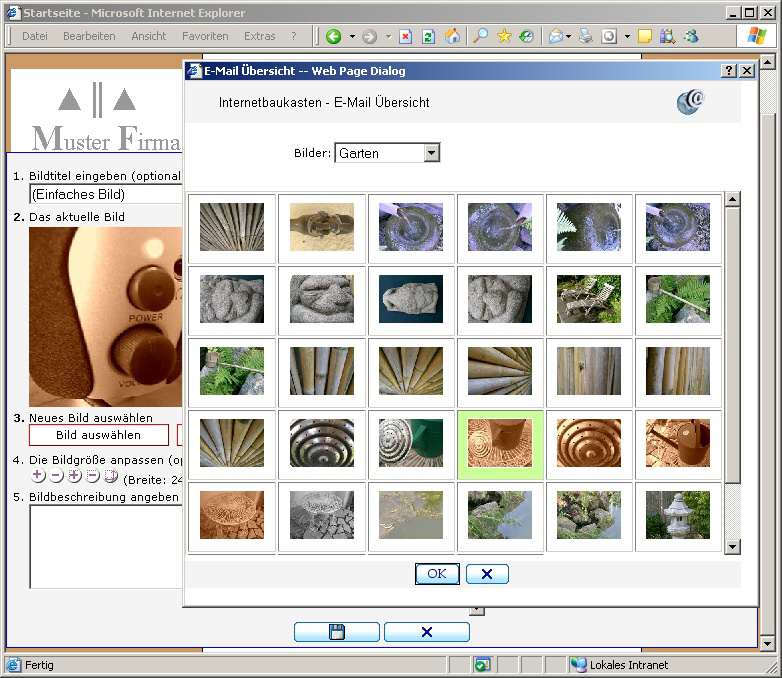Viewport: 782px width, 678px height.
Task: Click the gallery scrollbar down arrow
Action: (x=733, y=546)
